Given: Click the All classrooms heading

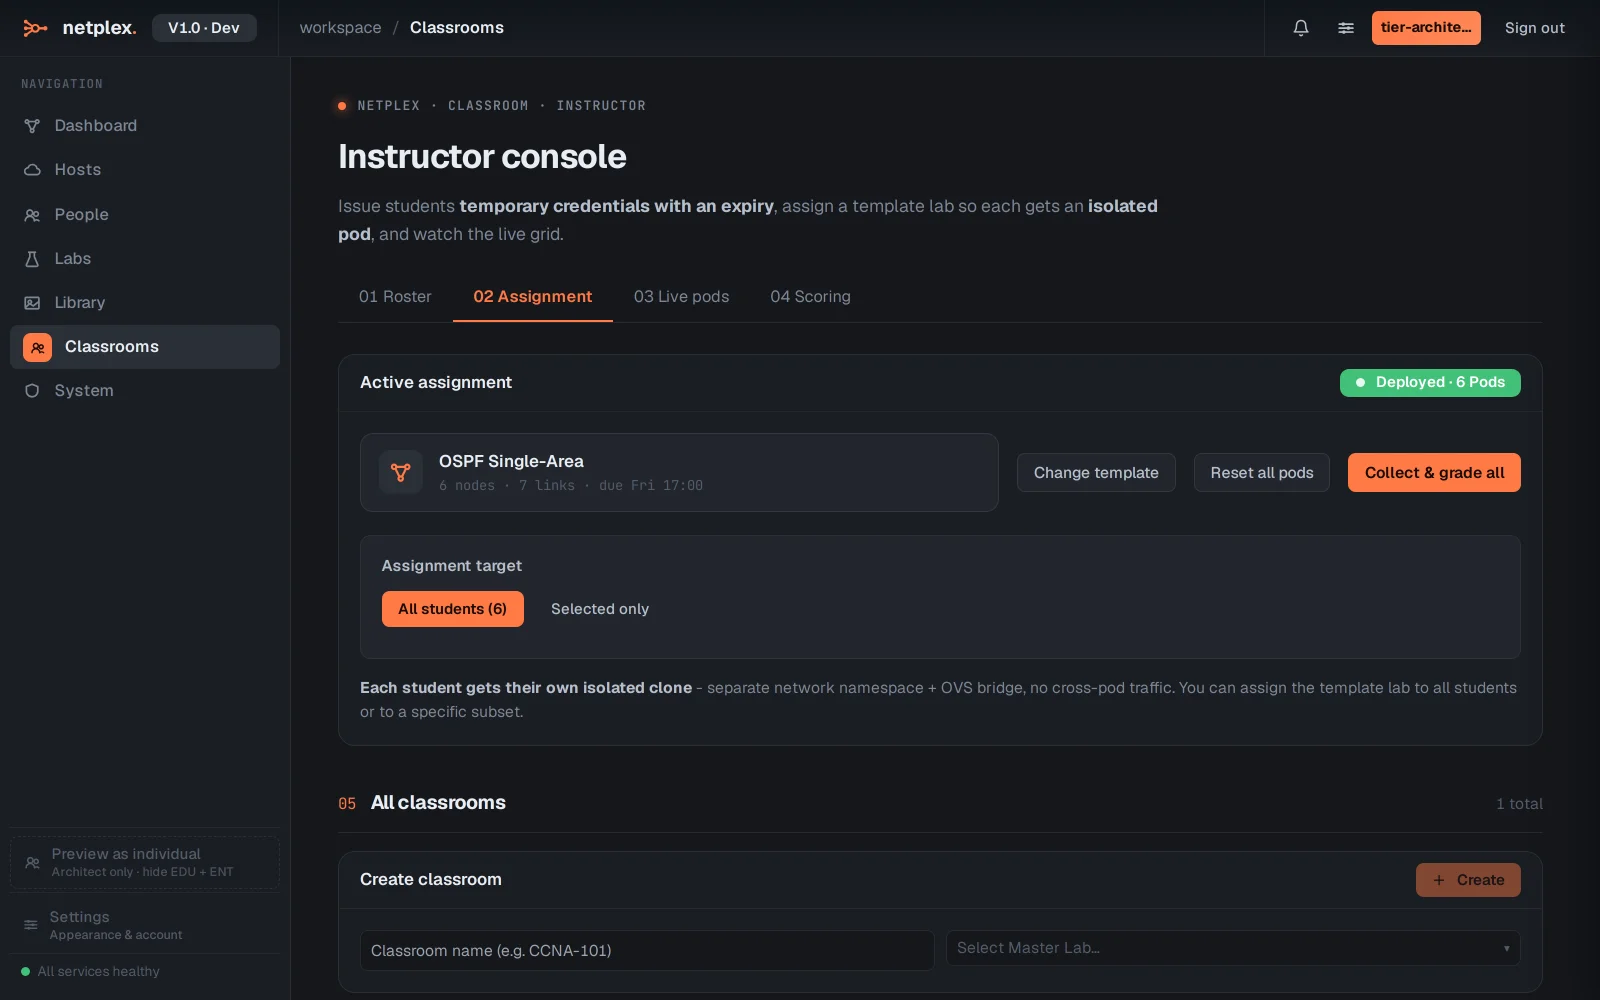Looking at the screenshot, I should click(x=438, y=803).
